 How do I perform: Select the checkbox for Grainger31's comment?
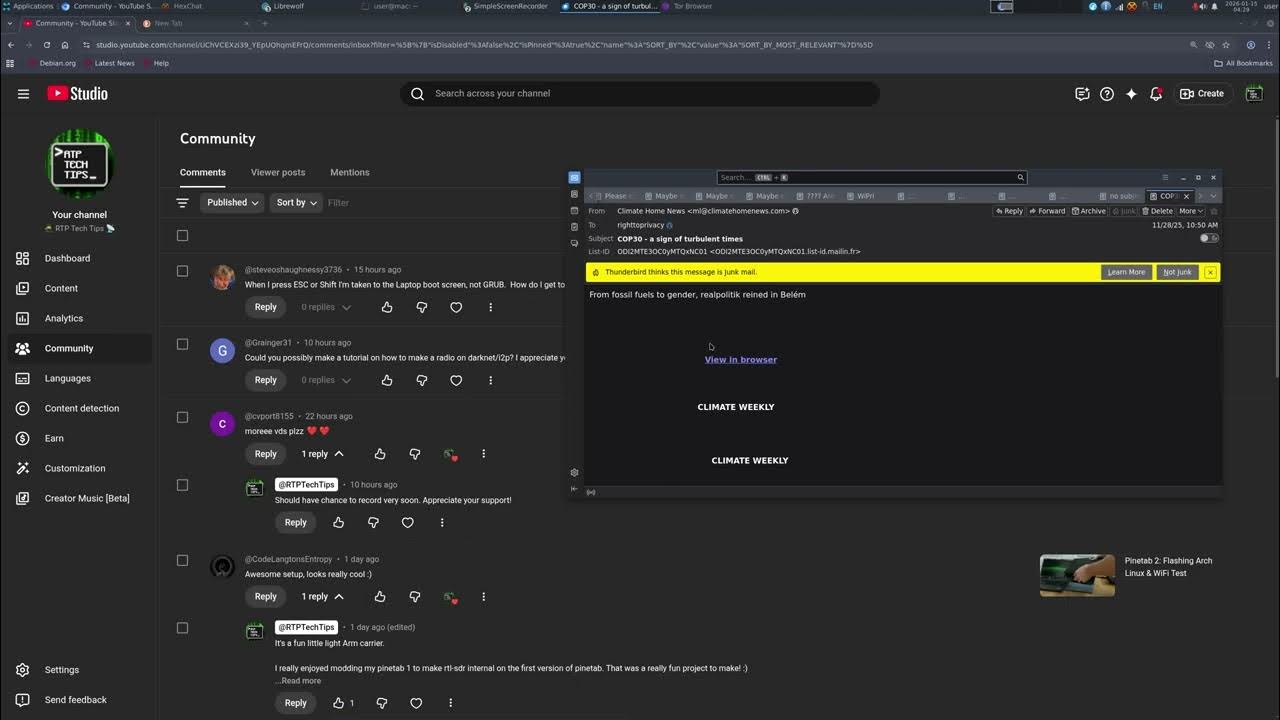click(182, 344)
